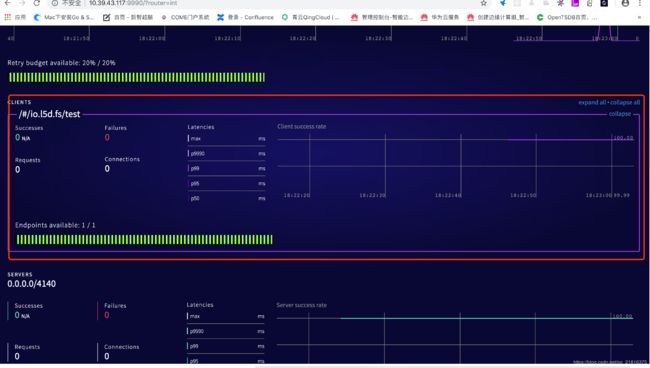Viewport: 650px width, 368px height.
Task: Click the client Connections count
Action: pos(107,169)
